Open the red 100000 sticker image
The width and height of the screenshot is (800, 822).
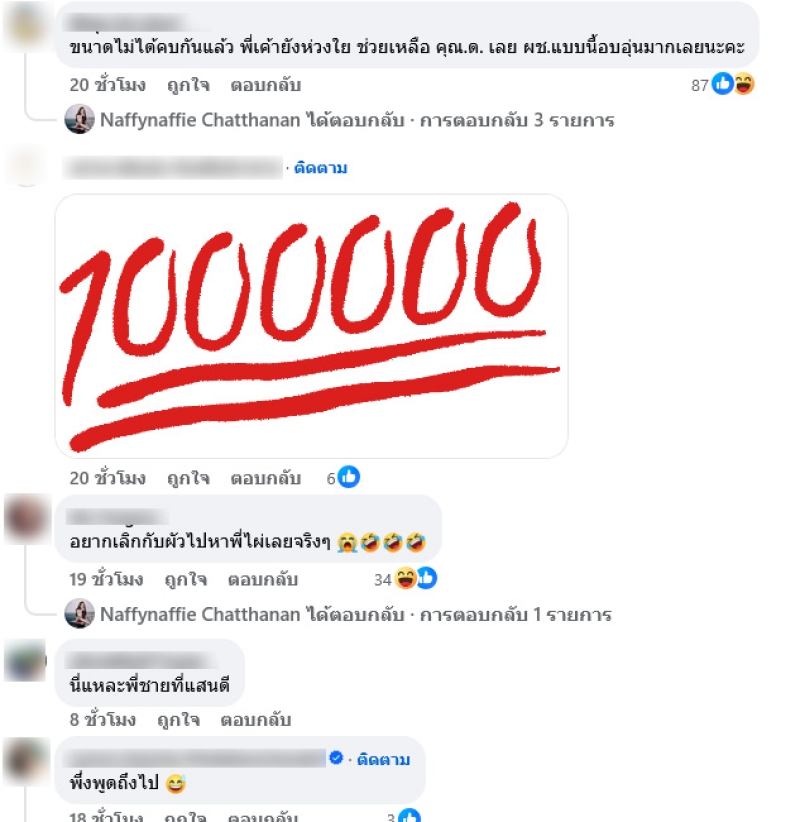pos(311,326)
